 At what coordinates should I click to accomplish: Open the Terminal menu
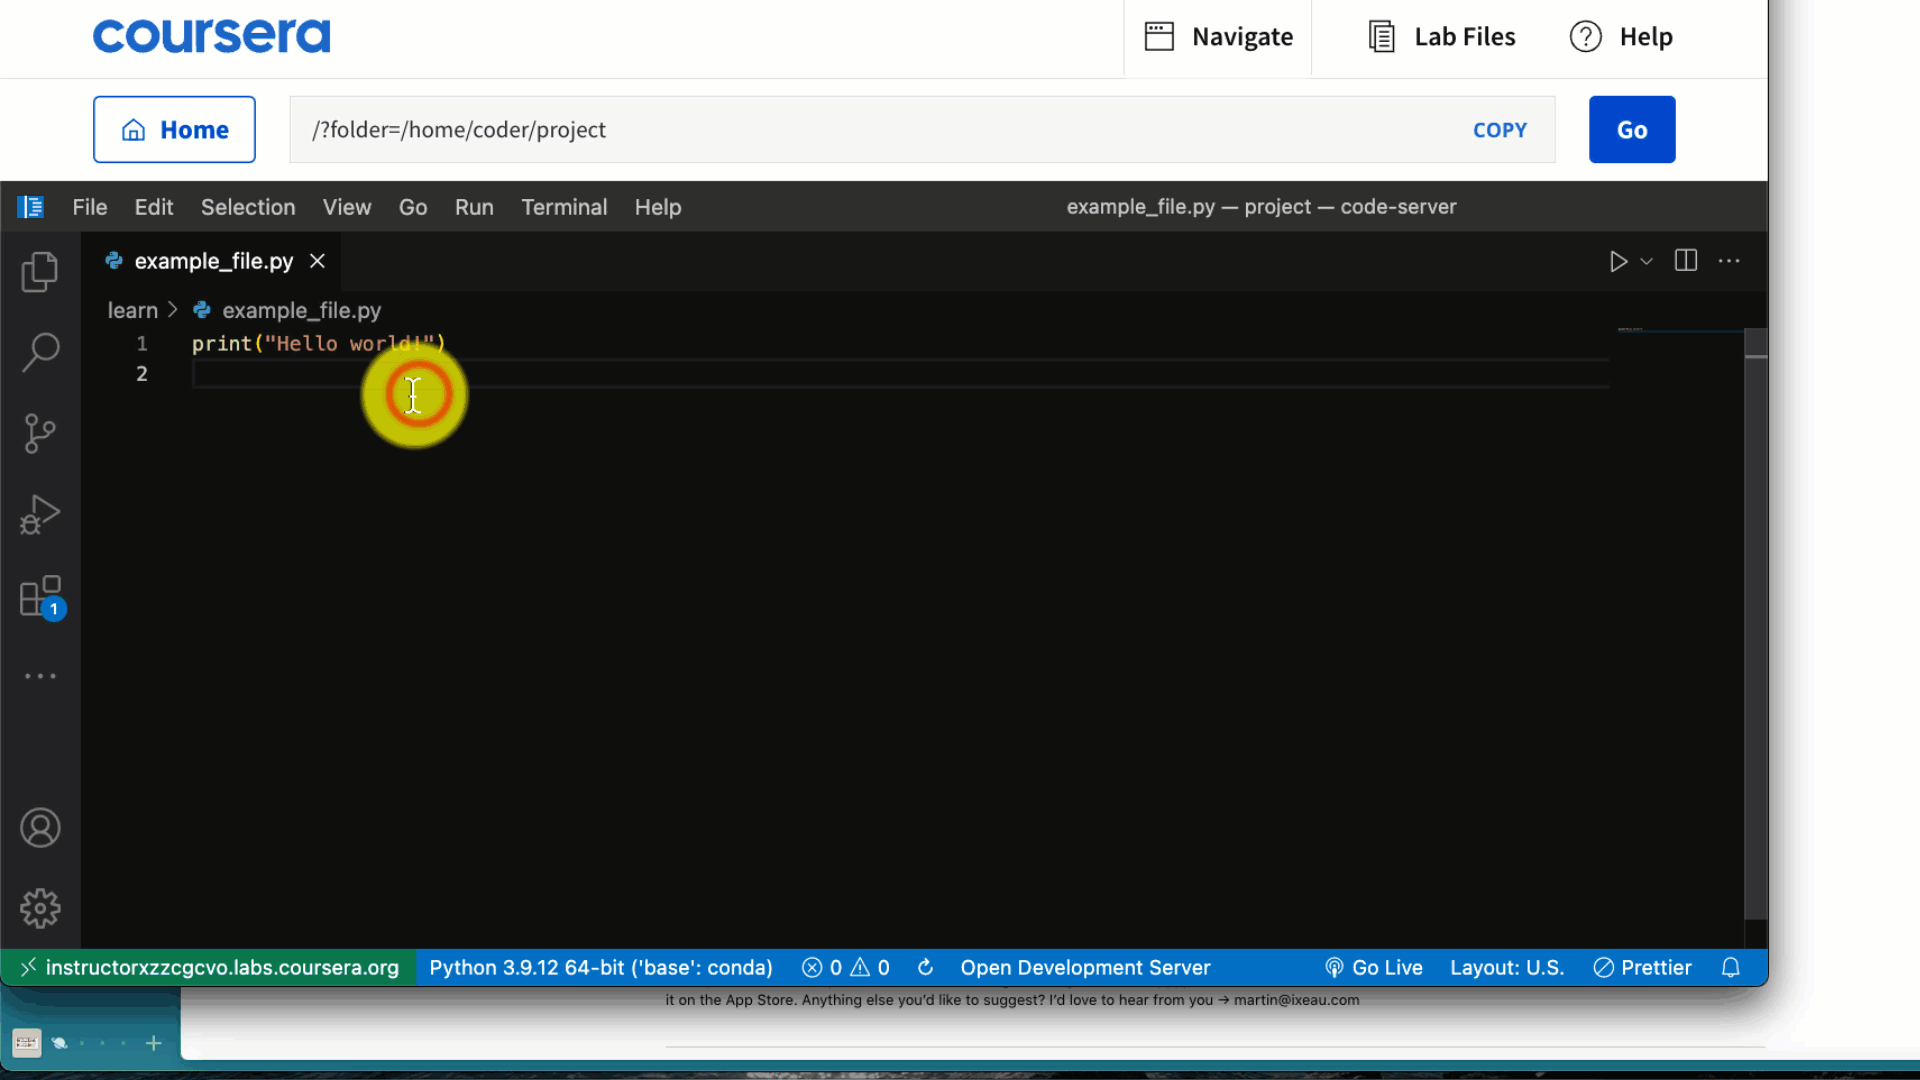(x=564, y=207)
